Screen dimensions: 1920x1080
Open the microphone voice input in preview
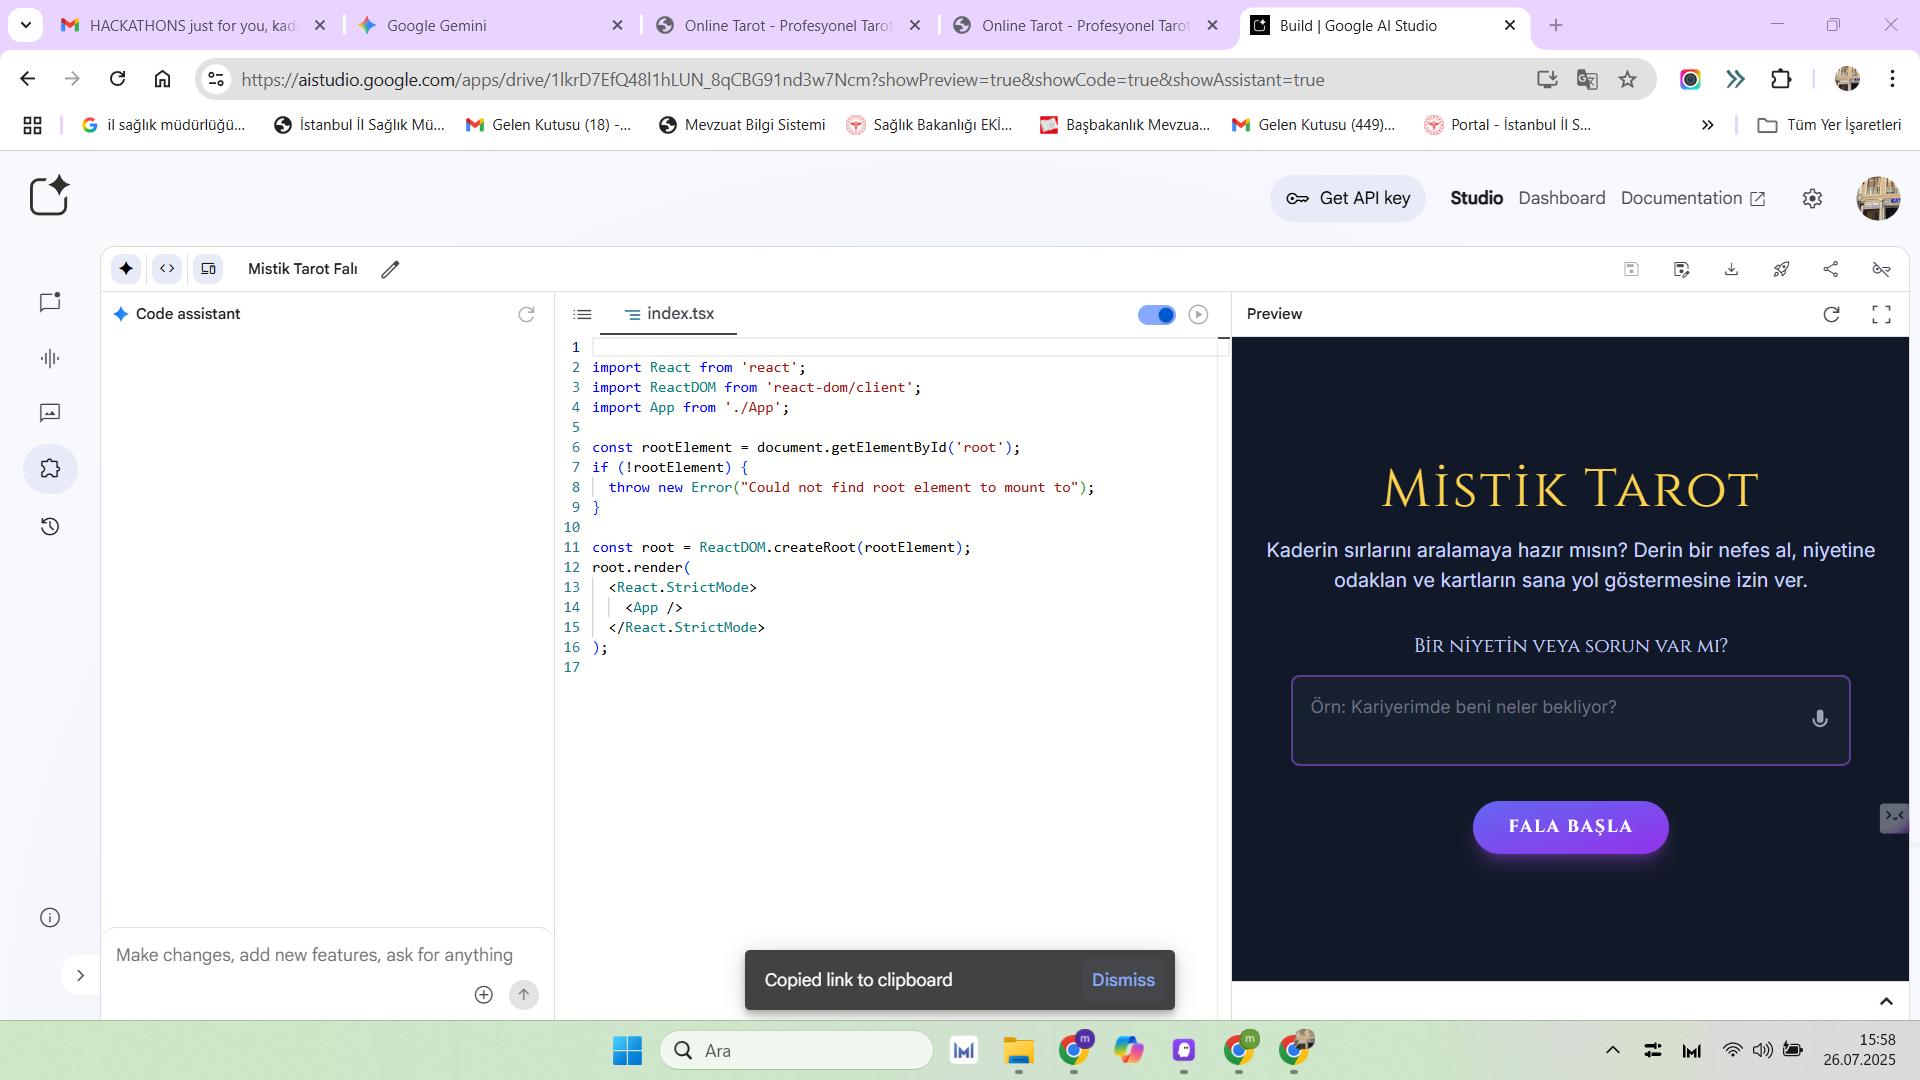pyautogui.click(x=1819, y=719)
